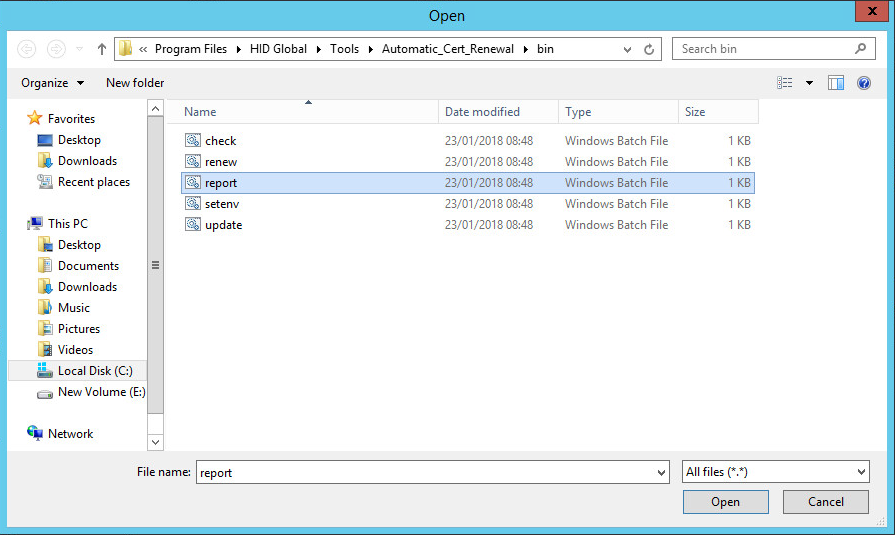Open the view options dropdown arrow

coord(809,83)
